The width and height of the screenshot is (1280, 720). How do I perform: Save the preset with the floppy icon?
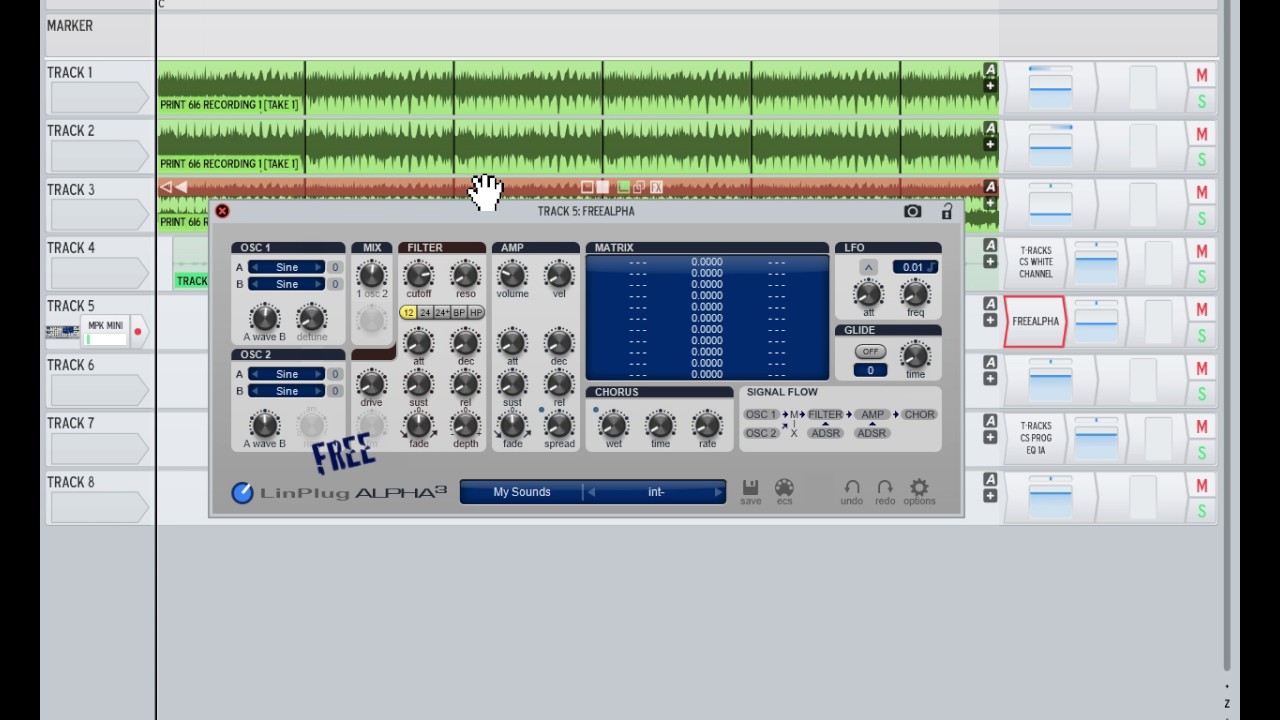pos(750,490)
